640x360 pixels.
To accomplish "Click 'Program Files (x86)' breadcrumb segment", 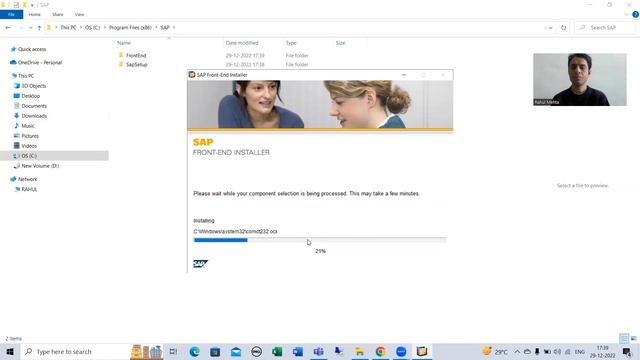I will 130,27.
